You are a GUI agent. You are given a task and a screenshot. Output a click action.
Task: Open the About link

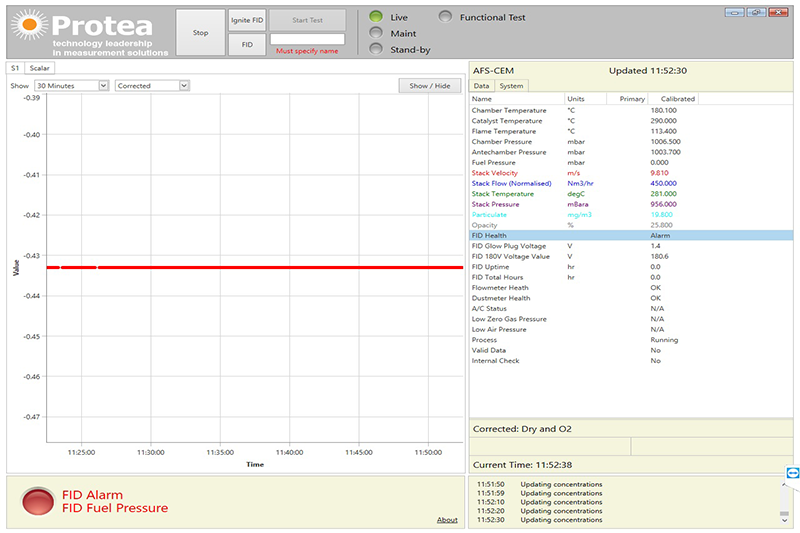(447, 520)
